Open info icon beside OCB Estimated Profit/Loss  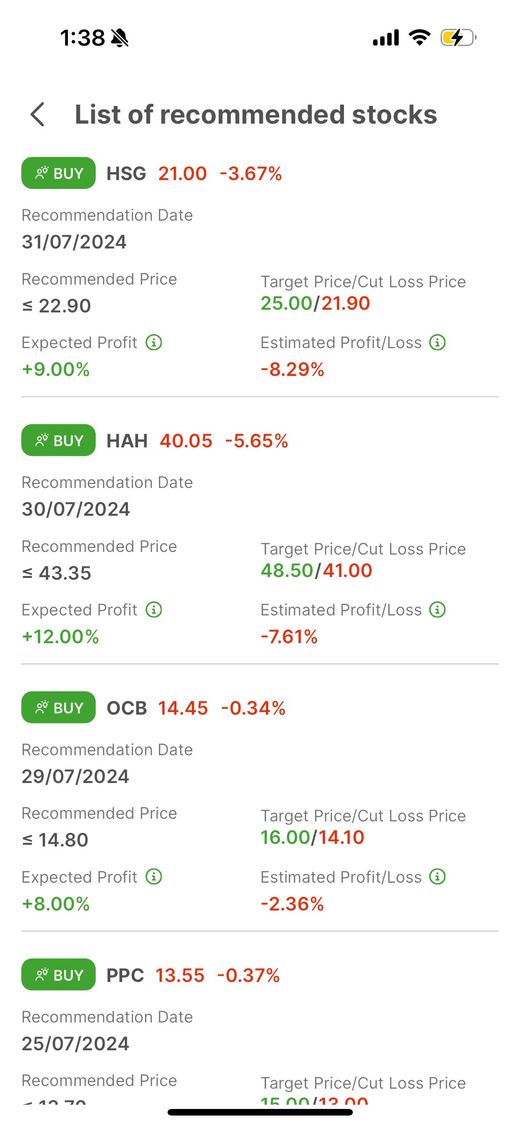coord(438,877)
